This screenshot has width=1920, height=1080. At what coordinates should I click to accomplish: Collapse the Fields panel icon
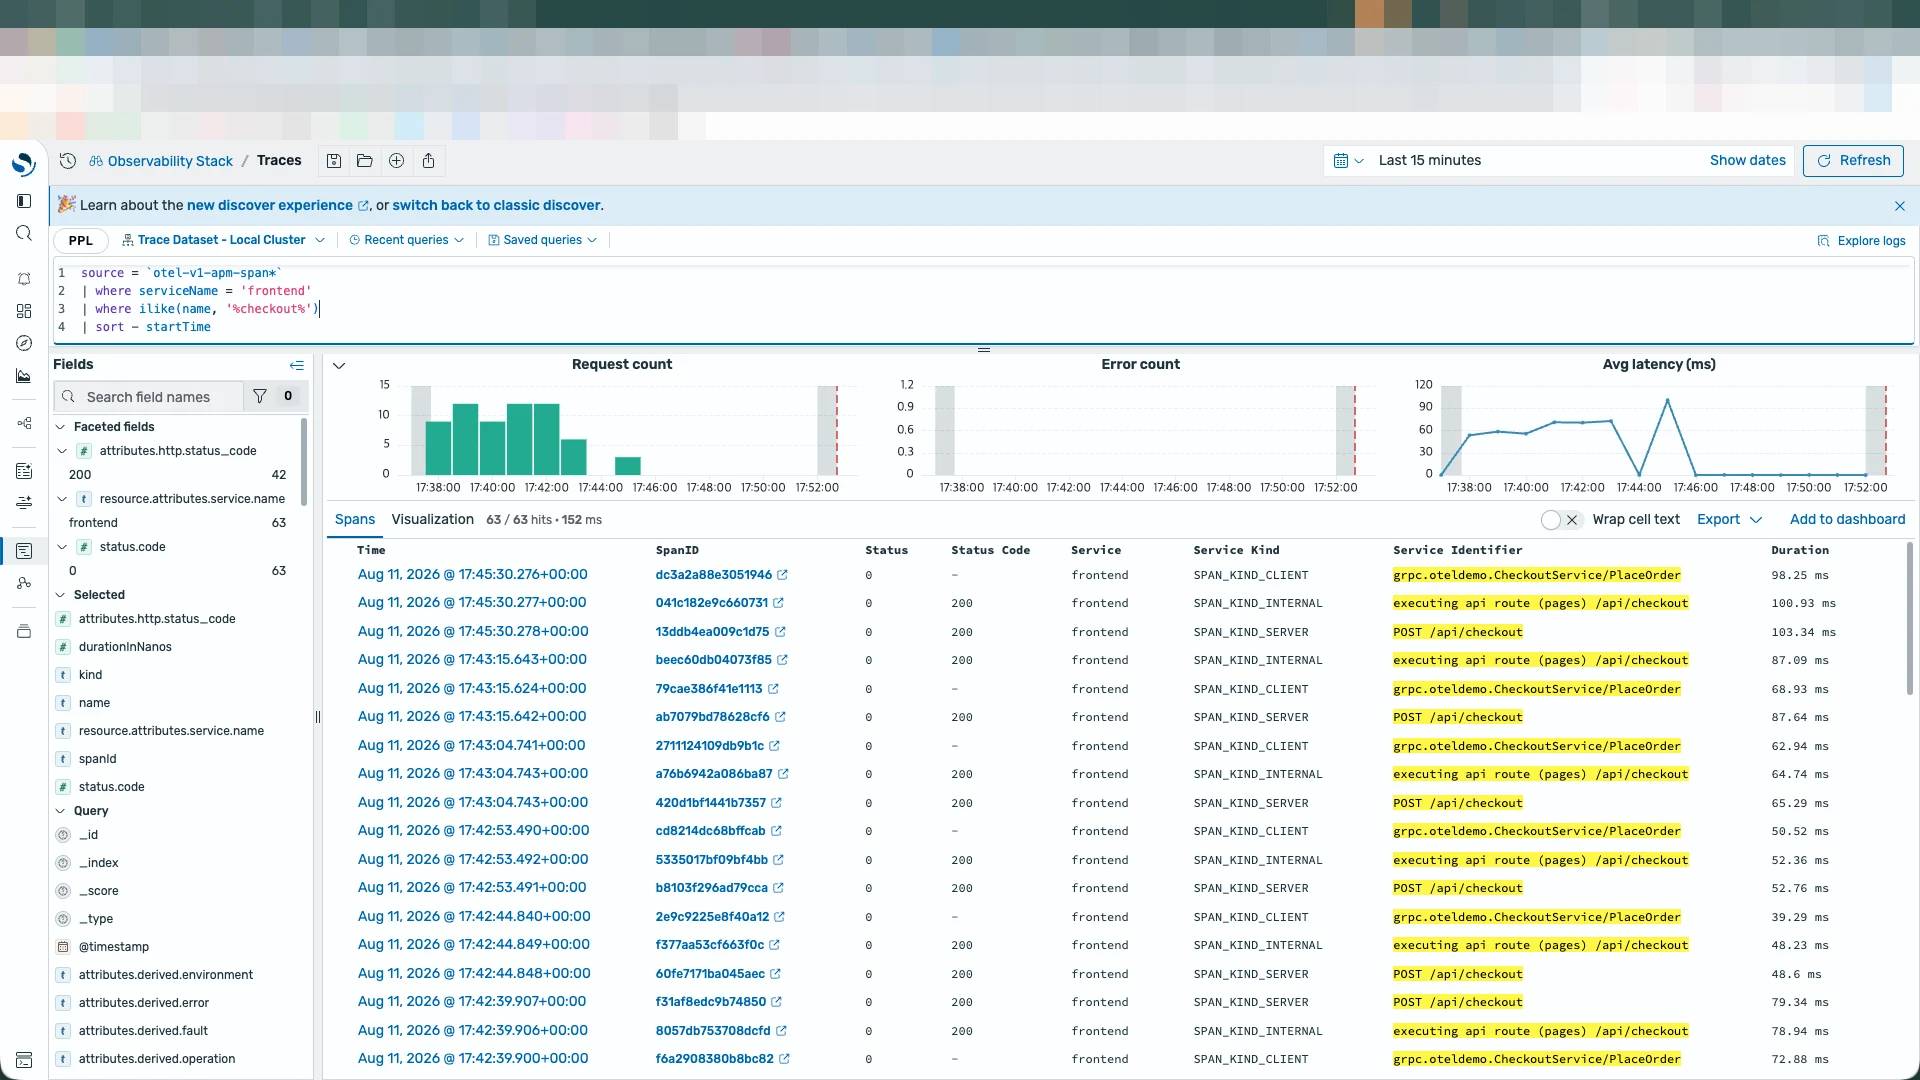tap(297, 365)
